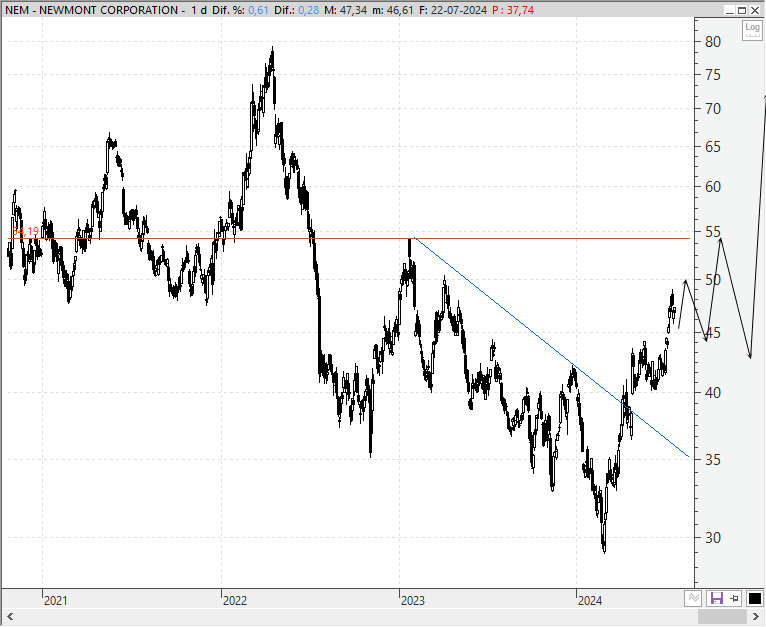Screen dimensions: 766x627
Task: Open the black color swatch
Action: pyautogui.click(x=754, y=598)
